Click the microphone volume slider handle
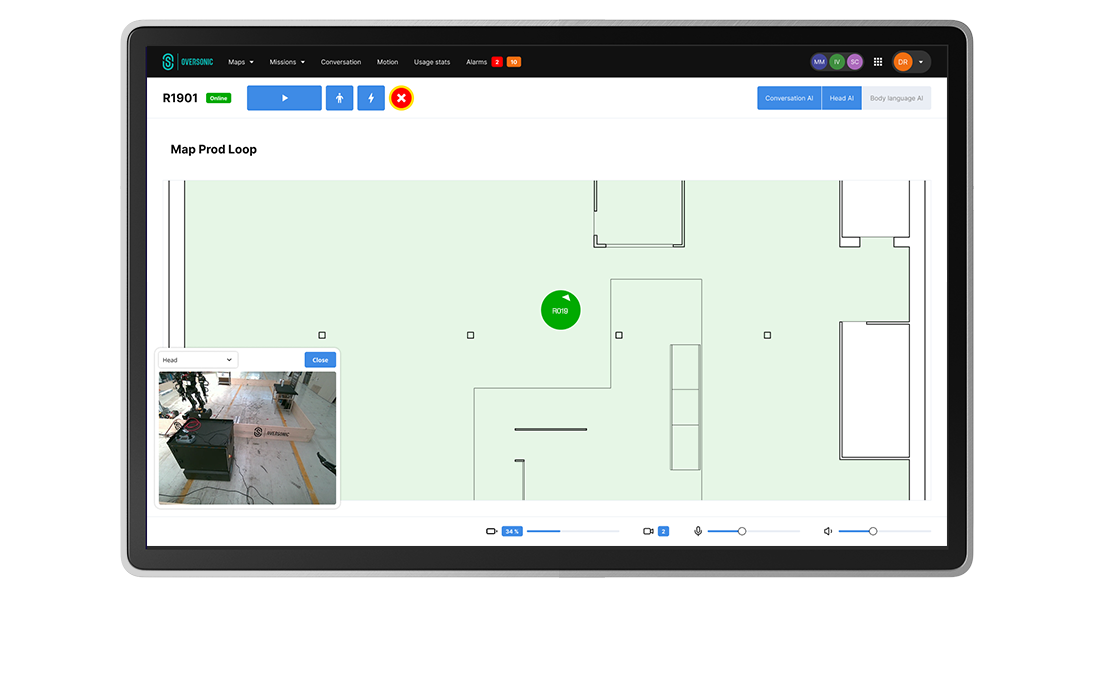1100x700 pixels. pyautogui.click(x=742, y=531)
